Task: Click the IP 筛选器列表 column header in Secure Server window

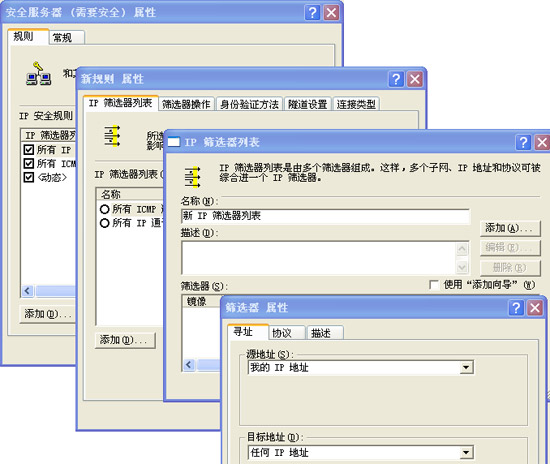Action: click(48, 135)
